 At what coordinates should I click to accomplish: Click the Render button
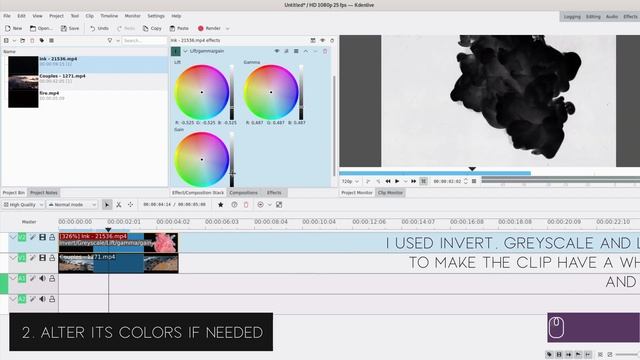pos(209,29)
